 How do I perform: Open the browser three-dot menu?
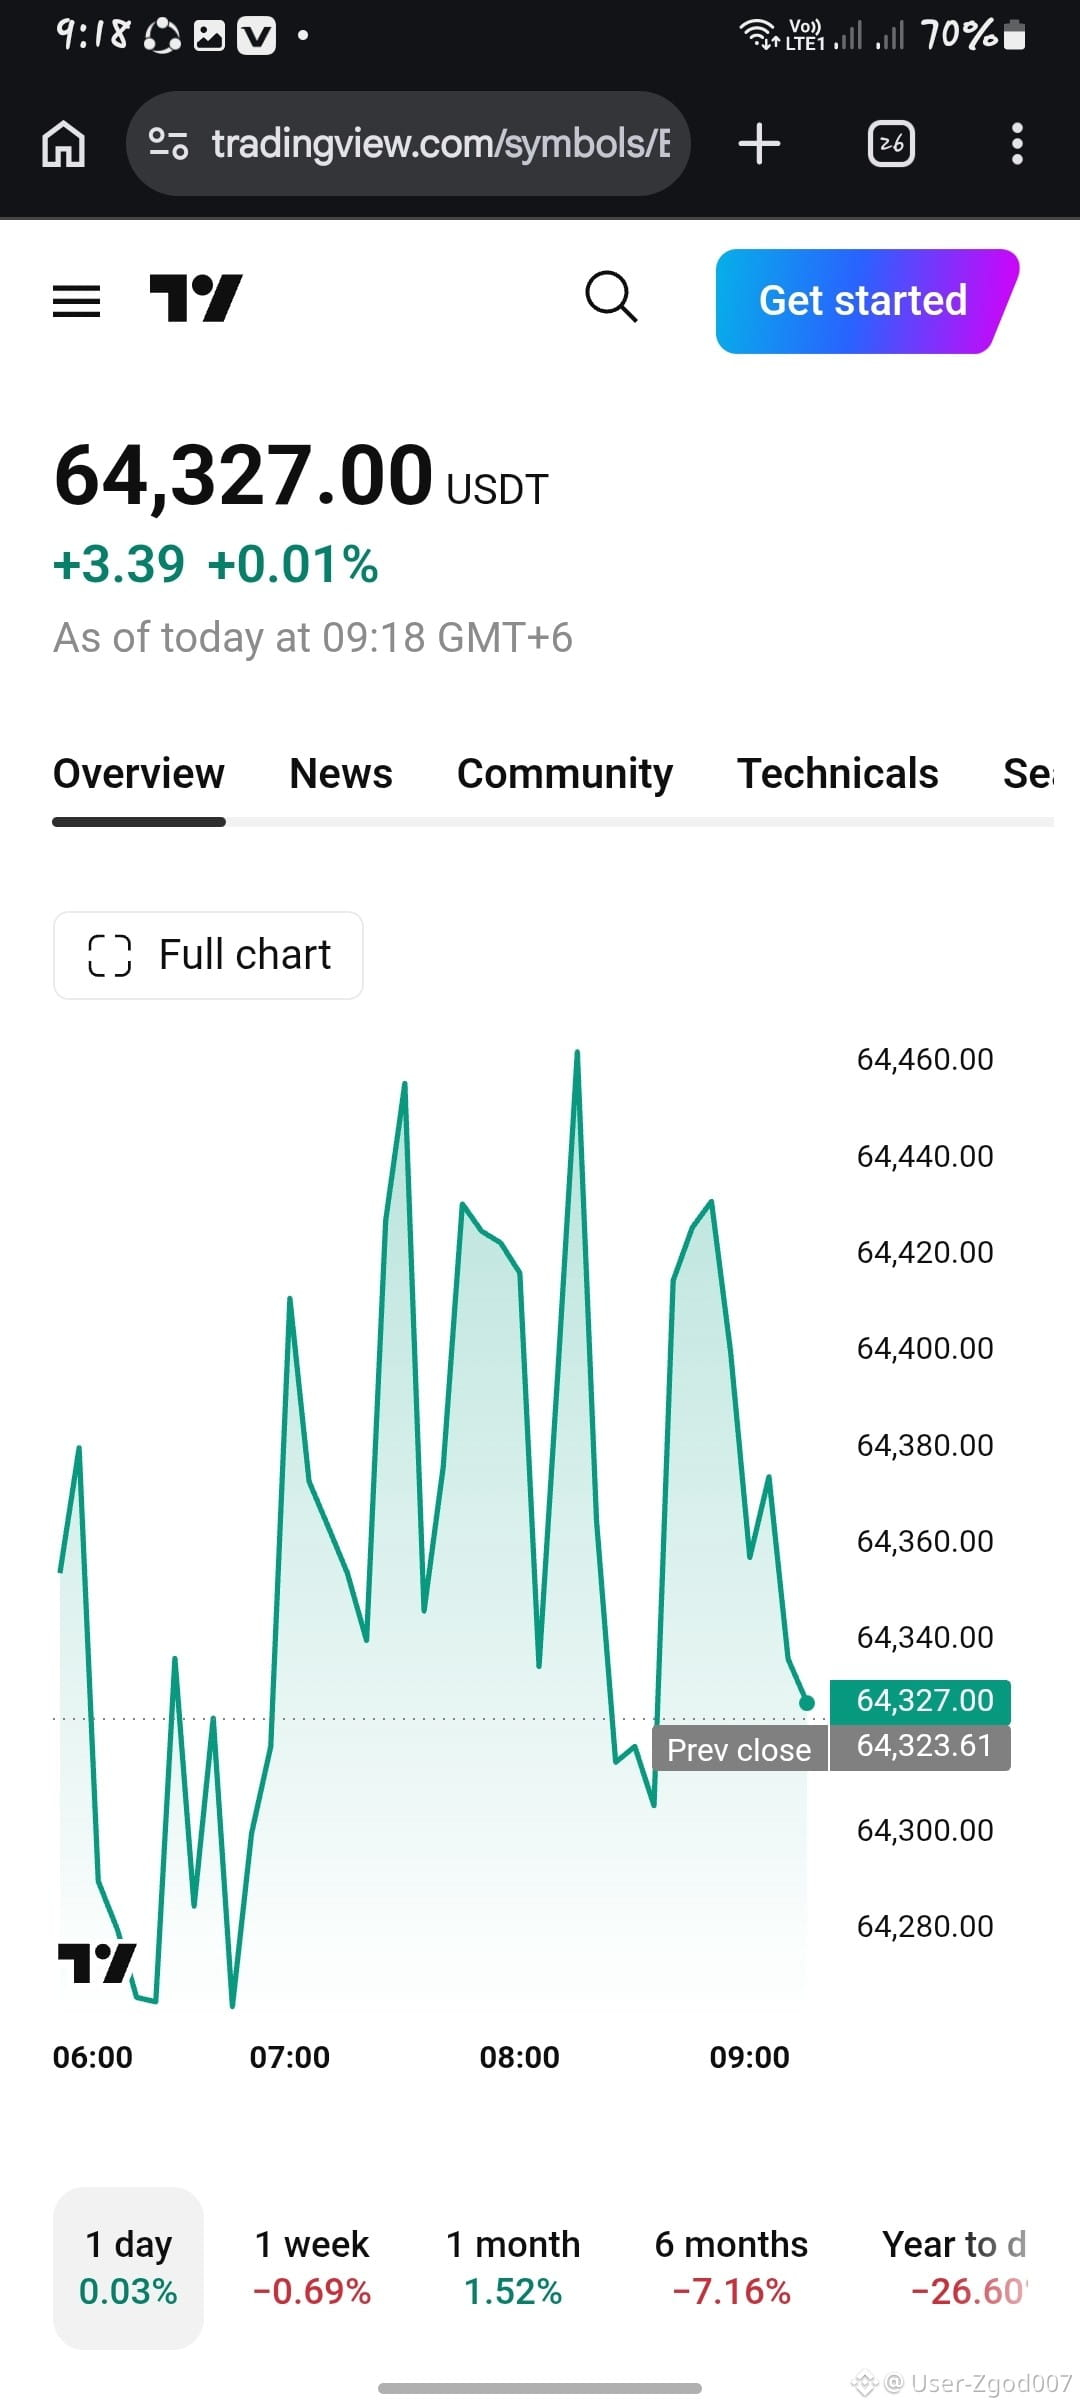click(x=1017, y=144)
